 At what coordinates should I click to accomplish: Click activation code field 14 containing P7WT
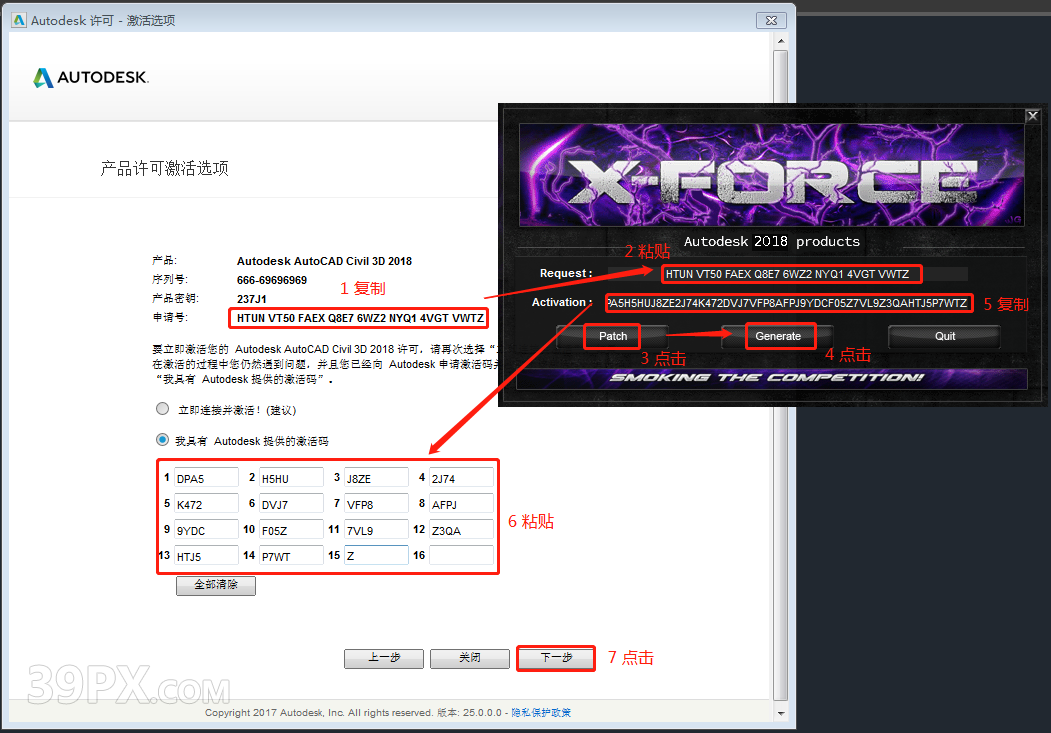click(291, 555)
